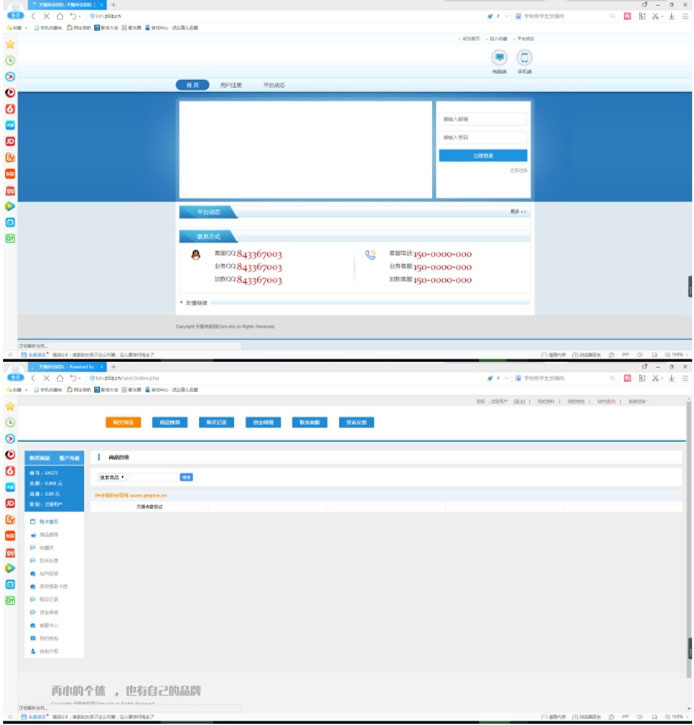Image resolution: width=694 pixels, height=725 pixels.
Task: Click the 电脑版 desktop version icon
Action: point(499,58)
